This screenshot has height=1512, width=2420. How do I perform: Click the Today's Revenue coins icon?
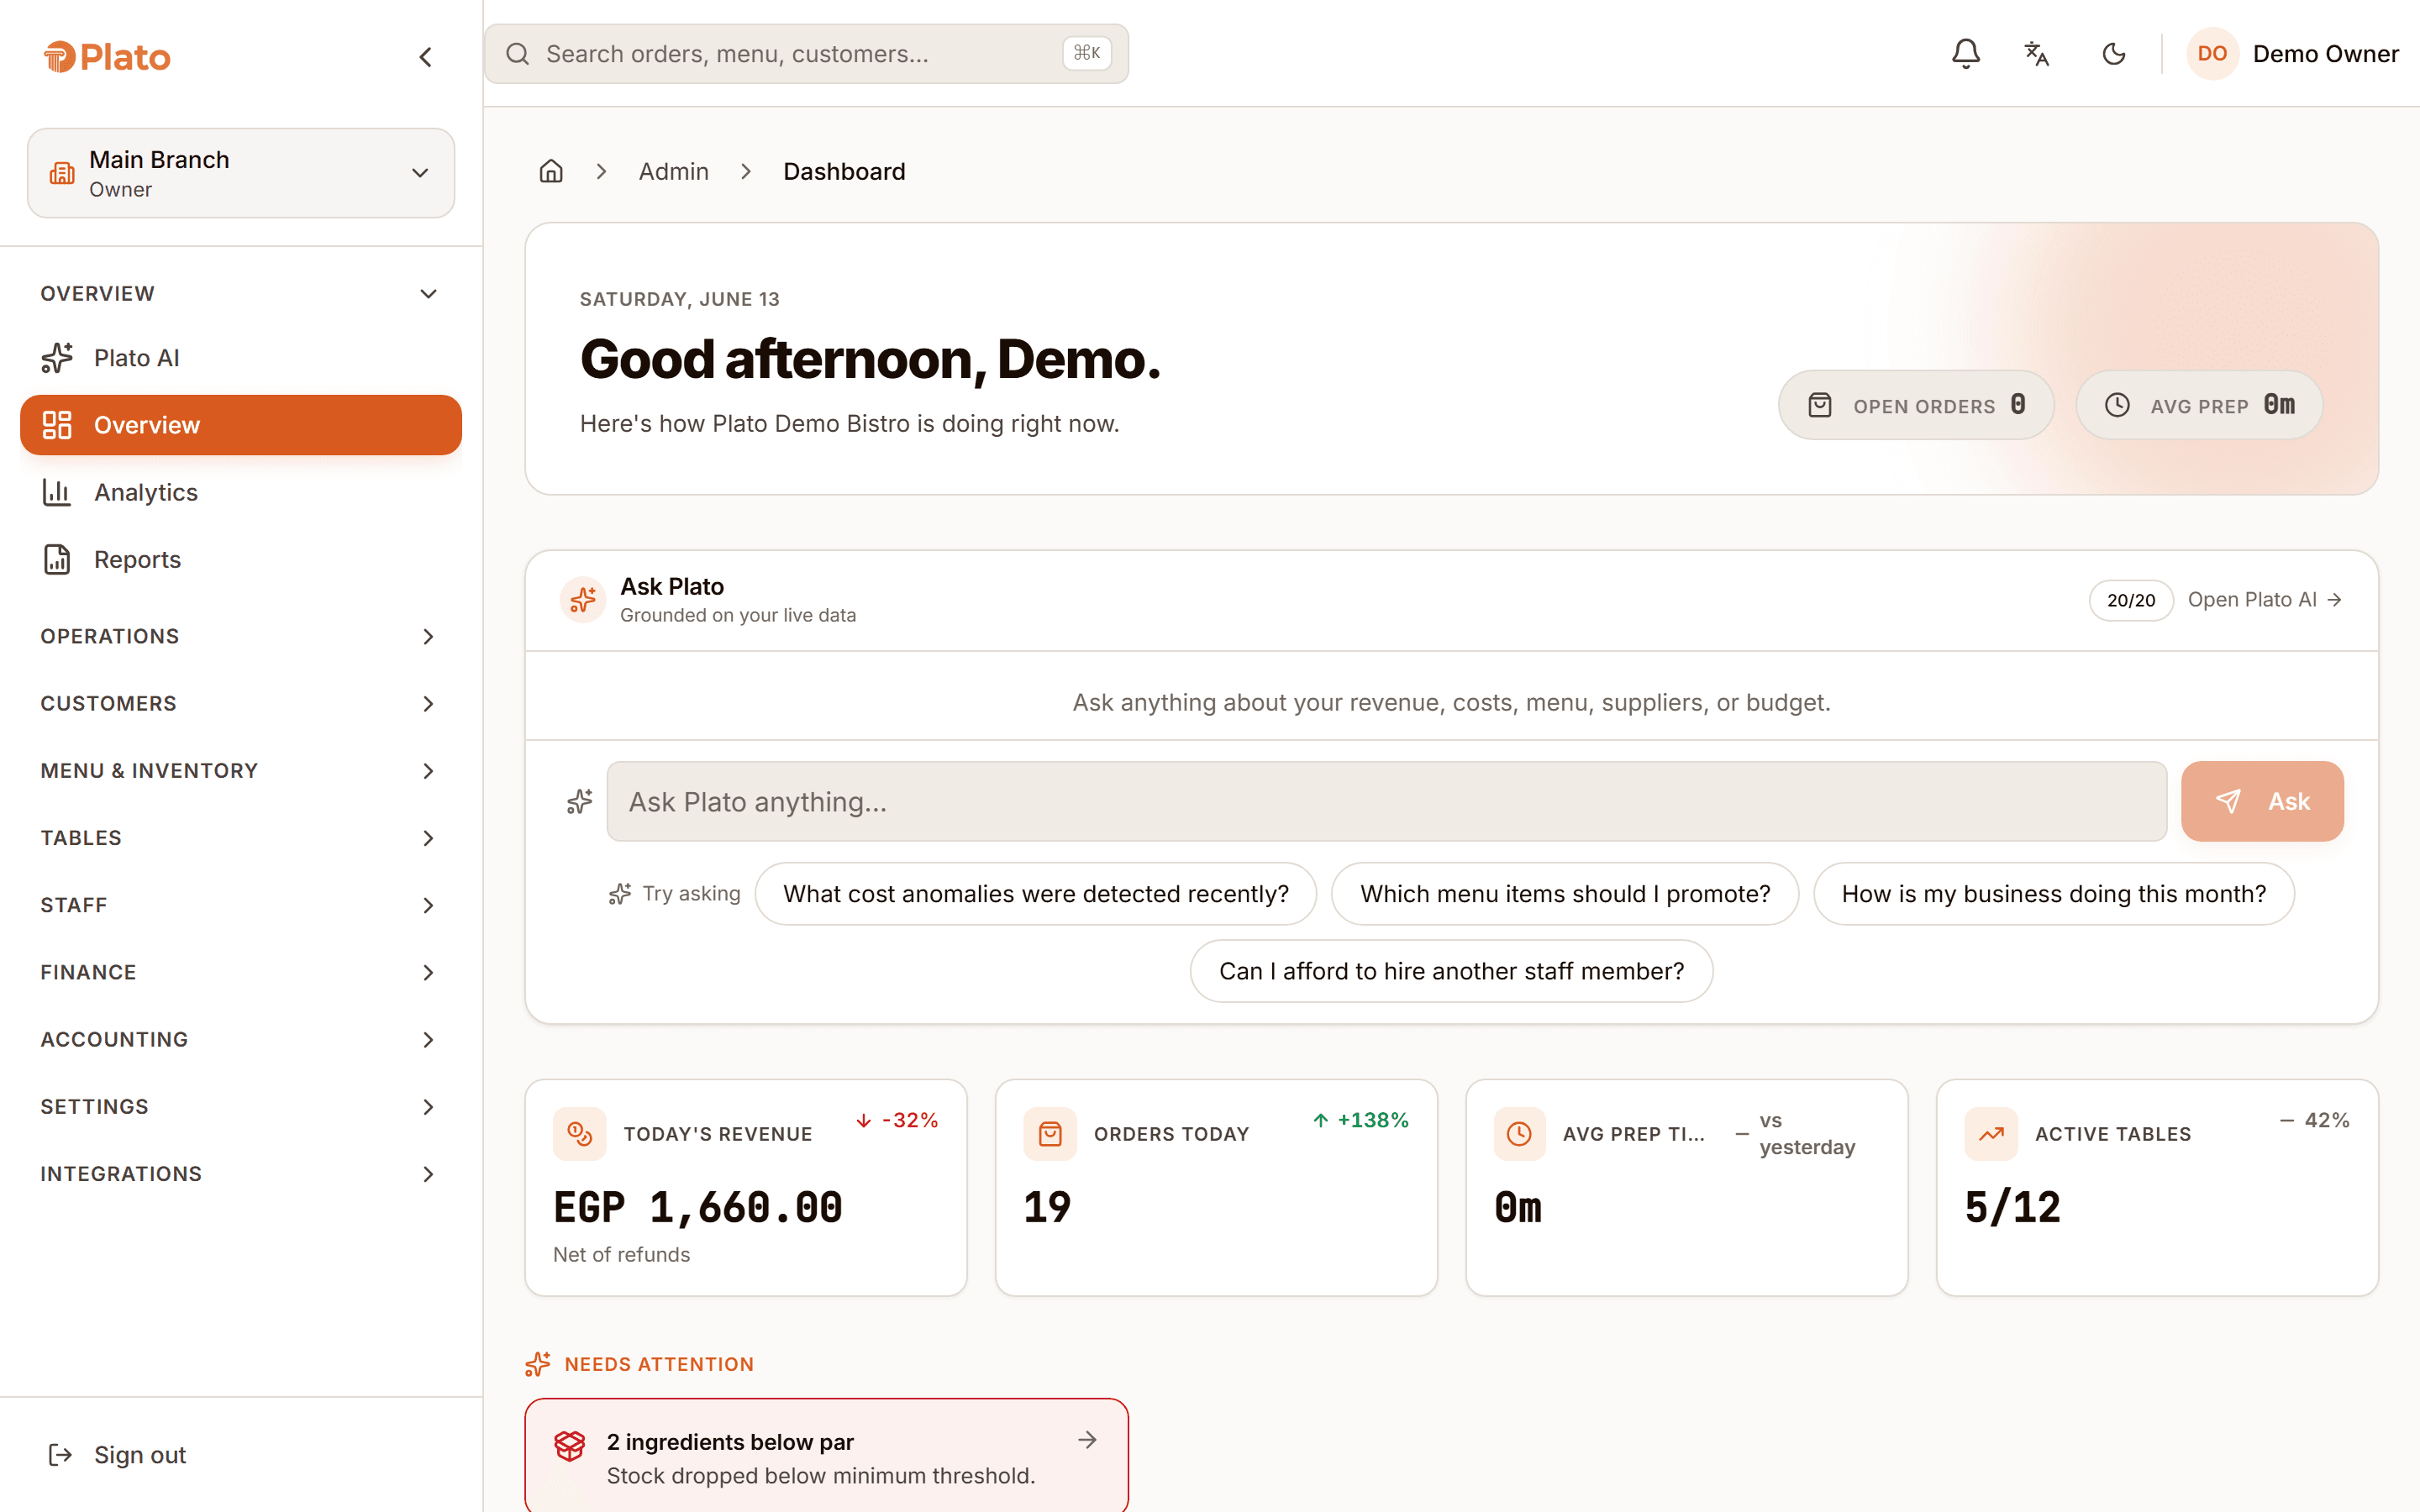[x=580, y=1133]
